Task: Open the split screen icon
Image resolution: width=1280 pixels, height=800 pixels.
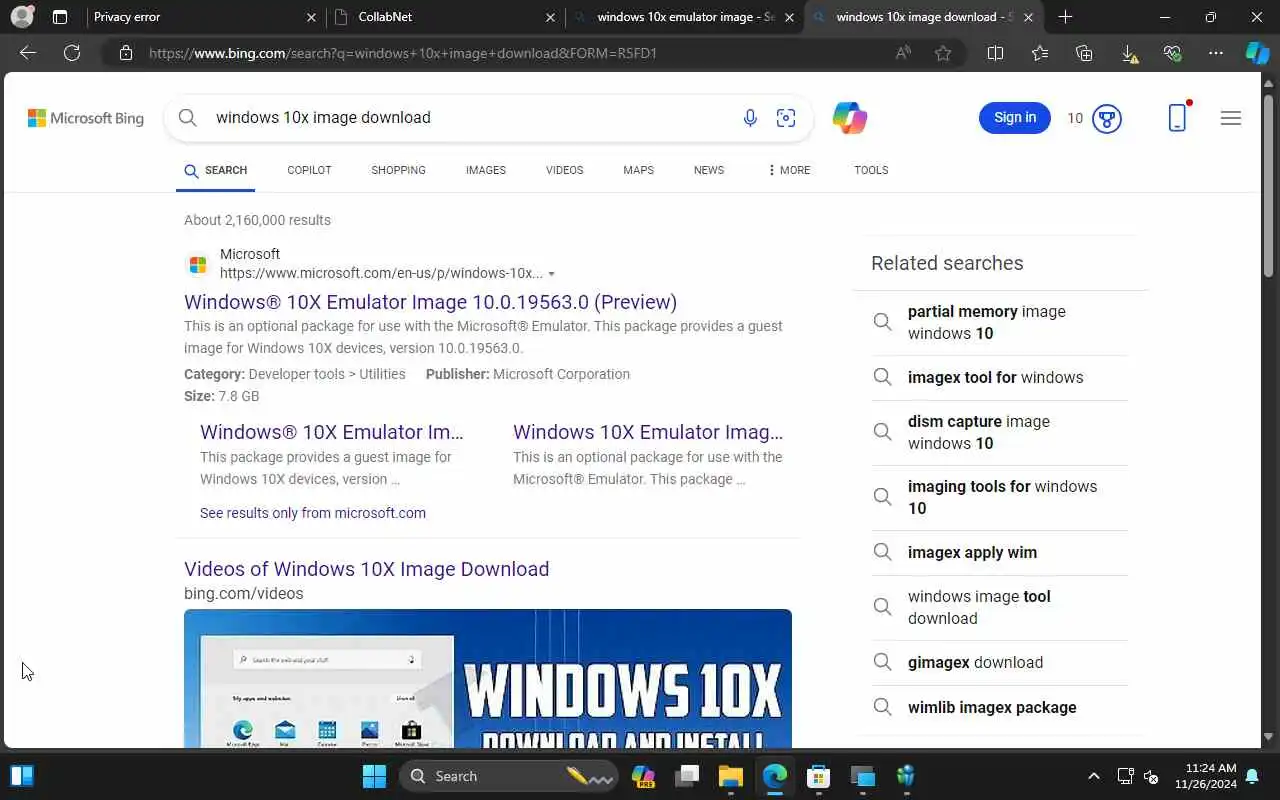Action: pos(995,53)
